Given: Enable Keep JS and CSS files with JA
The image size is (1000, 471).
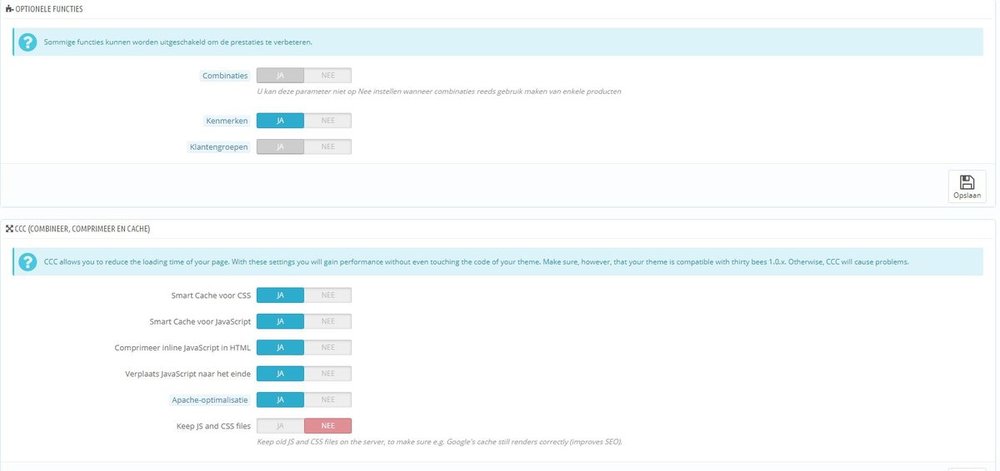Looking at the screenshot, I should click(x=280, y=425).
